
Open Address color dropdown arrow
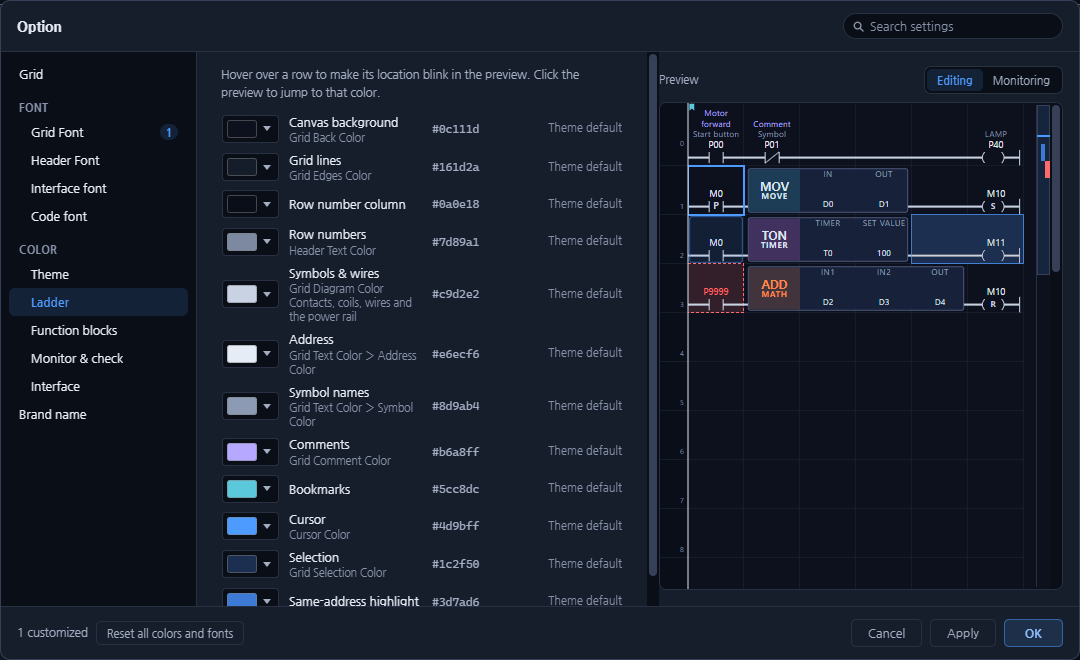coord(267,353)
